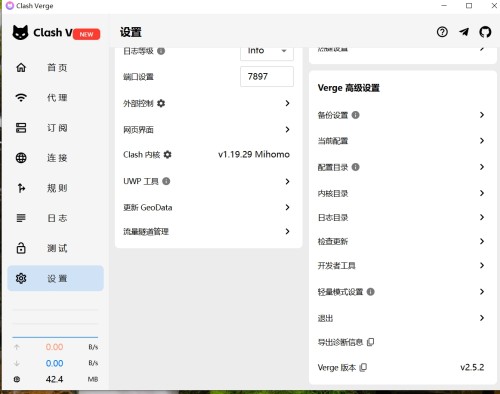
Task: Click the 端口设置 label
Action: (138, 77)
